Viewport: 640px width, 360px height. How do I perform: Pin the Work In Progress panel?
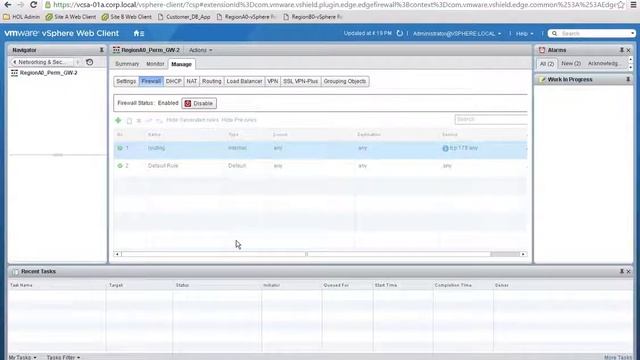pos(628,79)
